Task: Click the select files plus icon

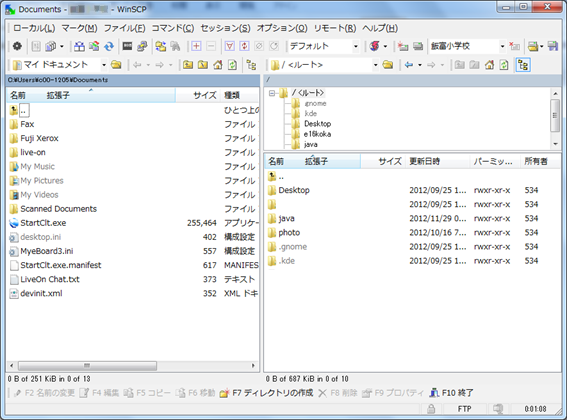Action: tap(196, 46)
